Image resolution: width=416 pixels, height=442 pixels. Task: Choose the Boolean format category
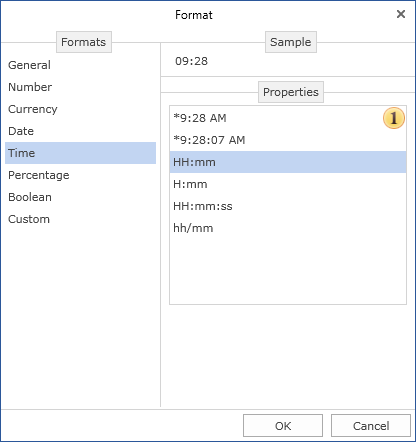coord(80,197)
